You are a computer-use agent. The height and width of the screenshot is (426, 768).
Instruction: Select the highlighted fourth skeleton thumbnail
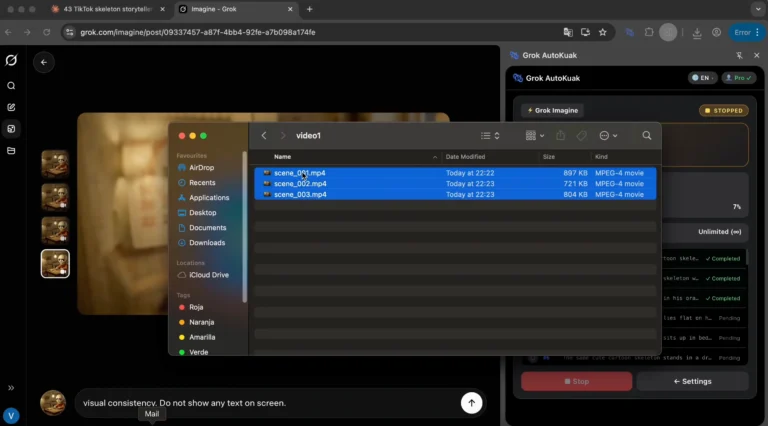[x=55, y=264]
